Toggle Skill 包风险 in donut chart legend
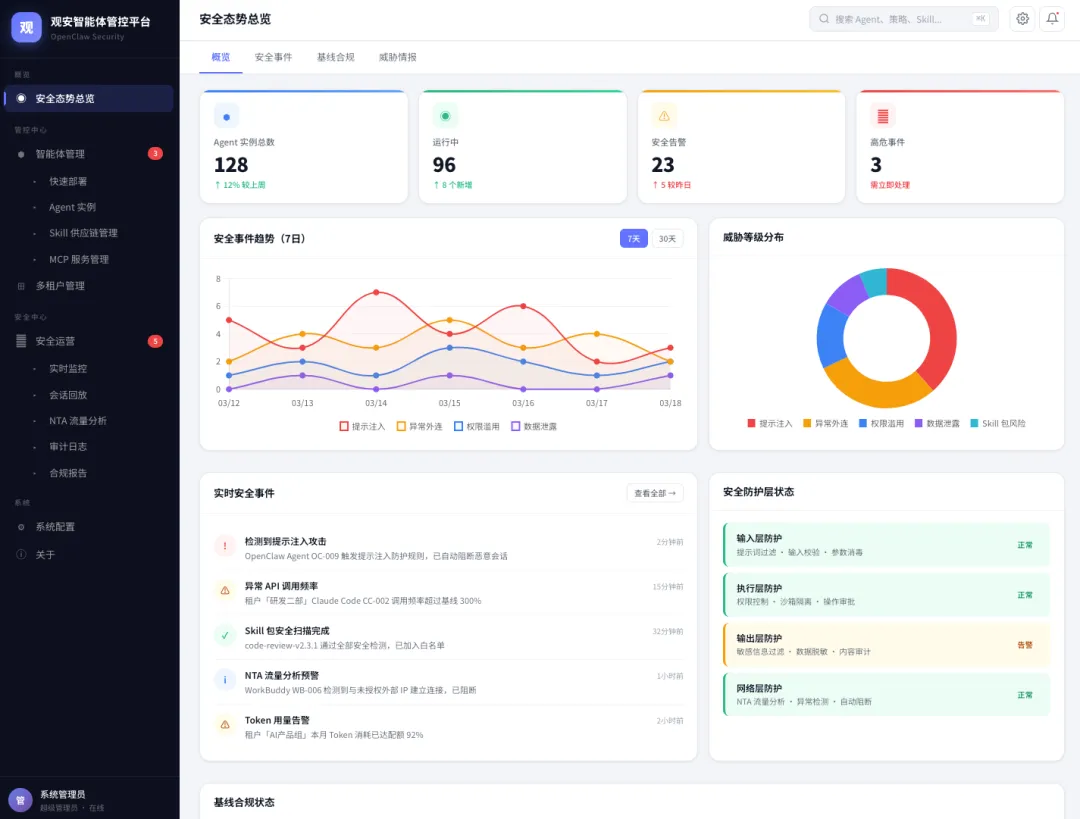 pos(998,424)
